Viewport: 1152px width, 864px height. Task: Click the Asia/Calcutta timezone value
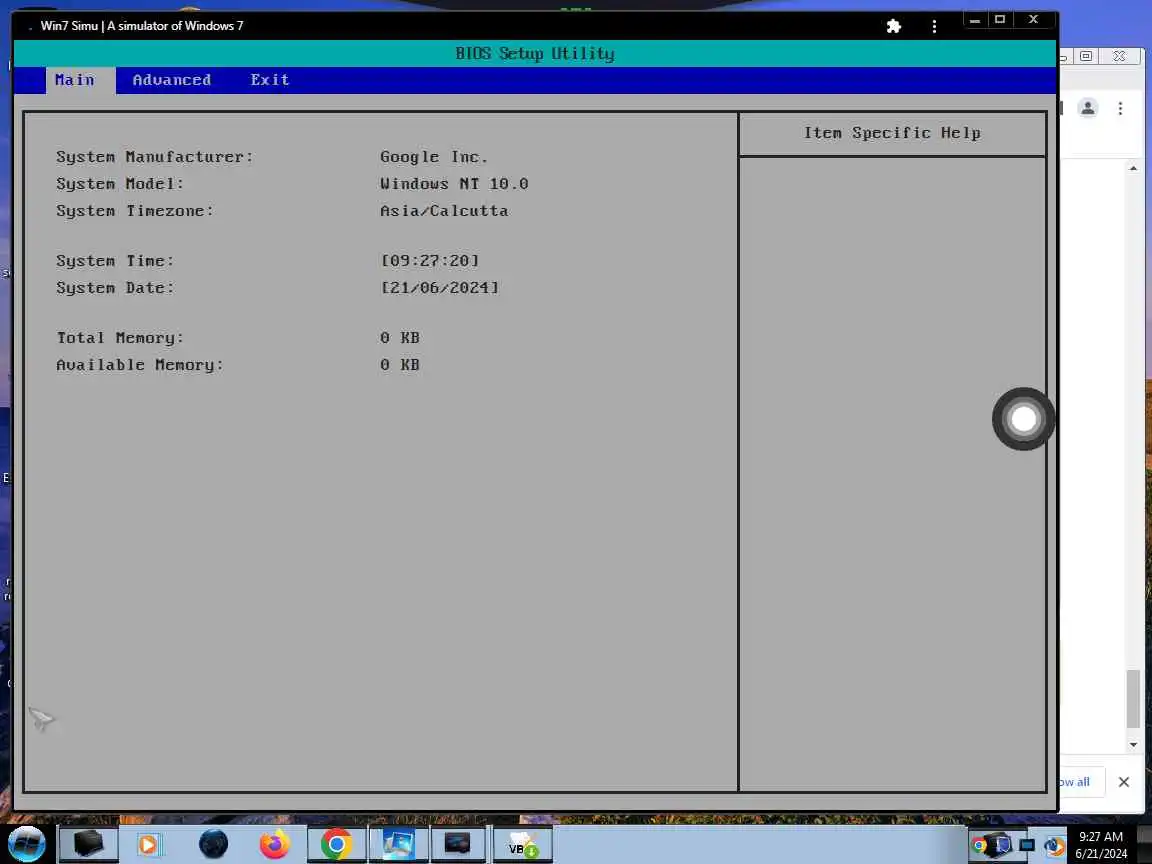click(444, 211)
